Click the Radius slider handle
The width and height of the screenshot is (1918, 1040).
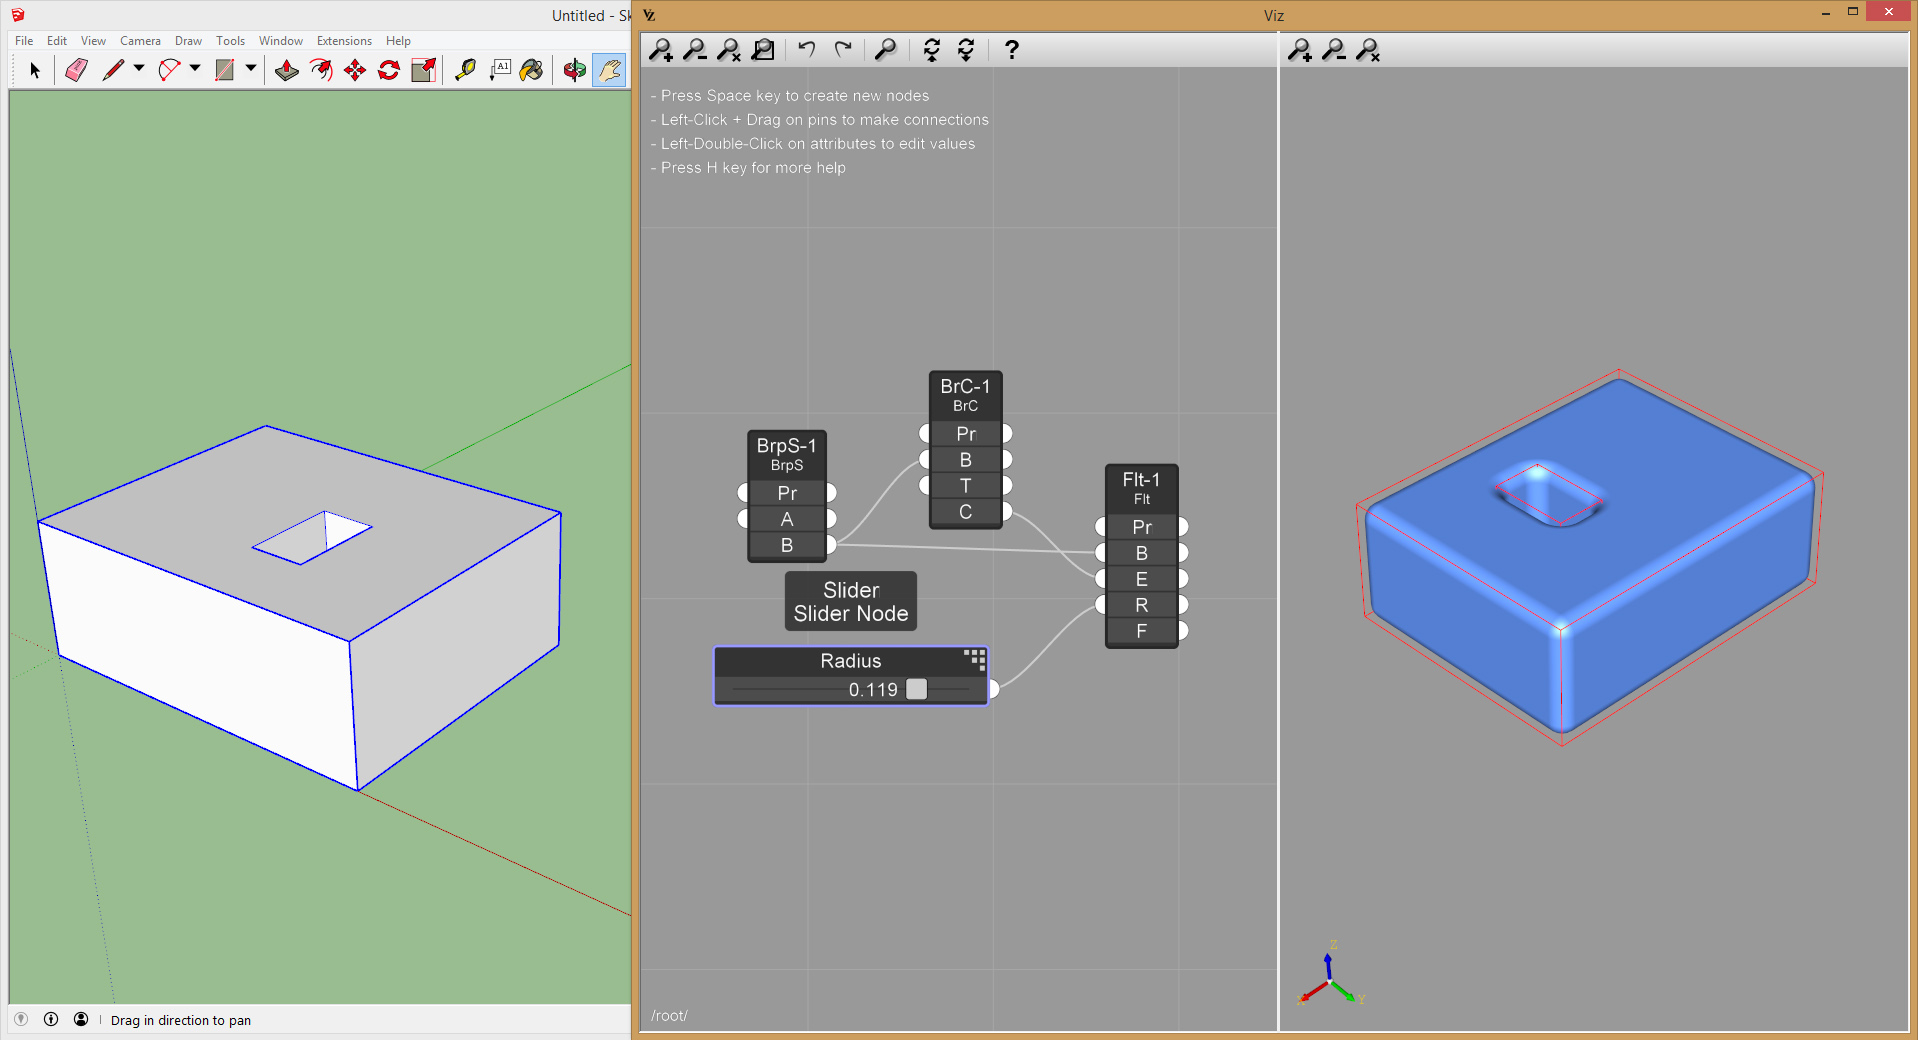[916, 689]
